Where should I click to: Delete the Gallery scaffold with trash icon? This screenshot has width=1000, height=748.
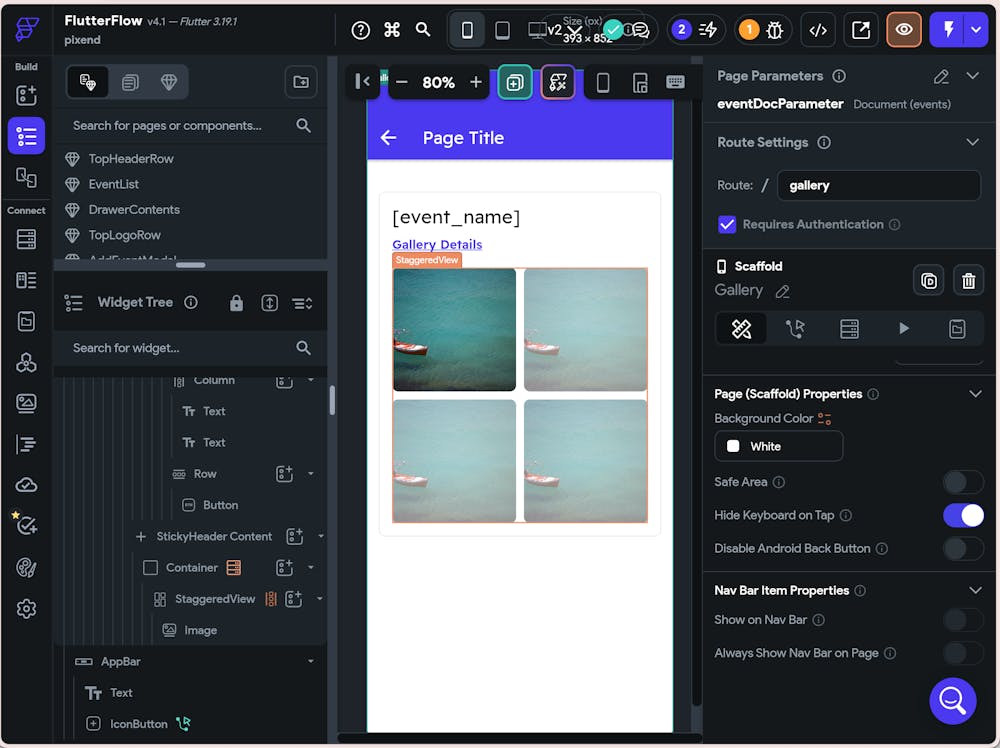968,281
